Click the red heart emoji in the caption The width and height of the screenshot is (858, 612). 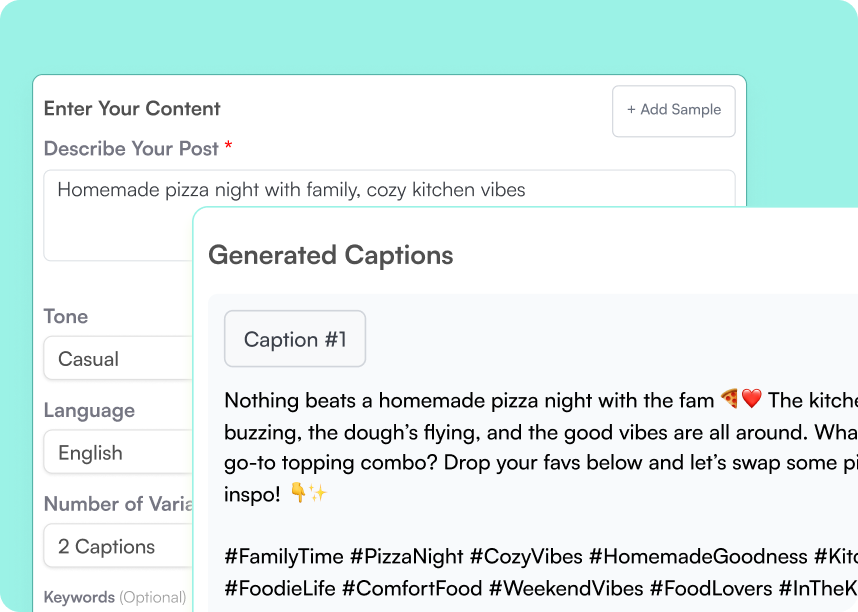[x=751, y=399]
